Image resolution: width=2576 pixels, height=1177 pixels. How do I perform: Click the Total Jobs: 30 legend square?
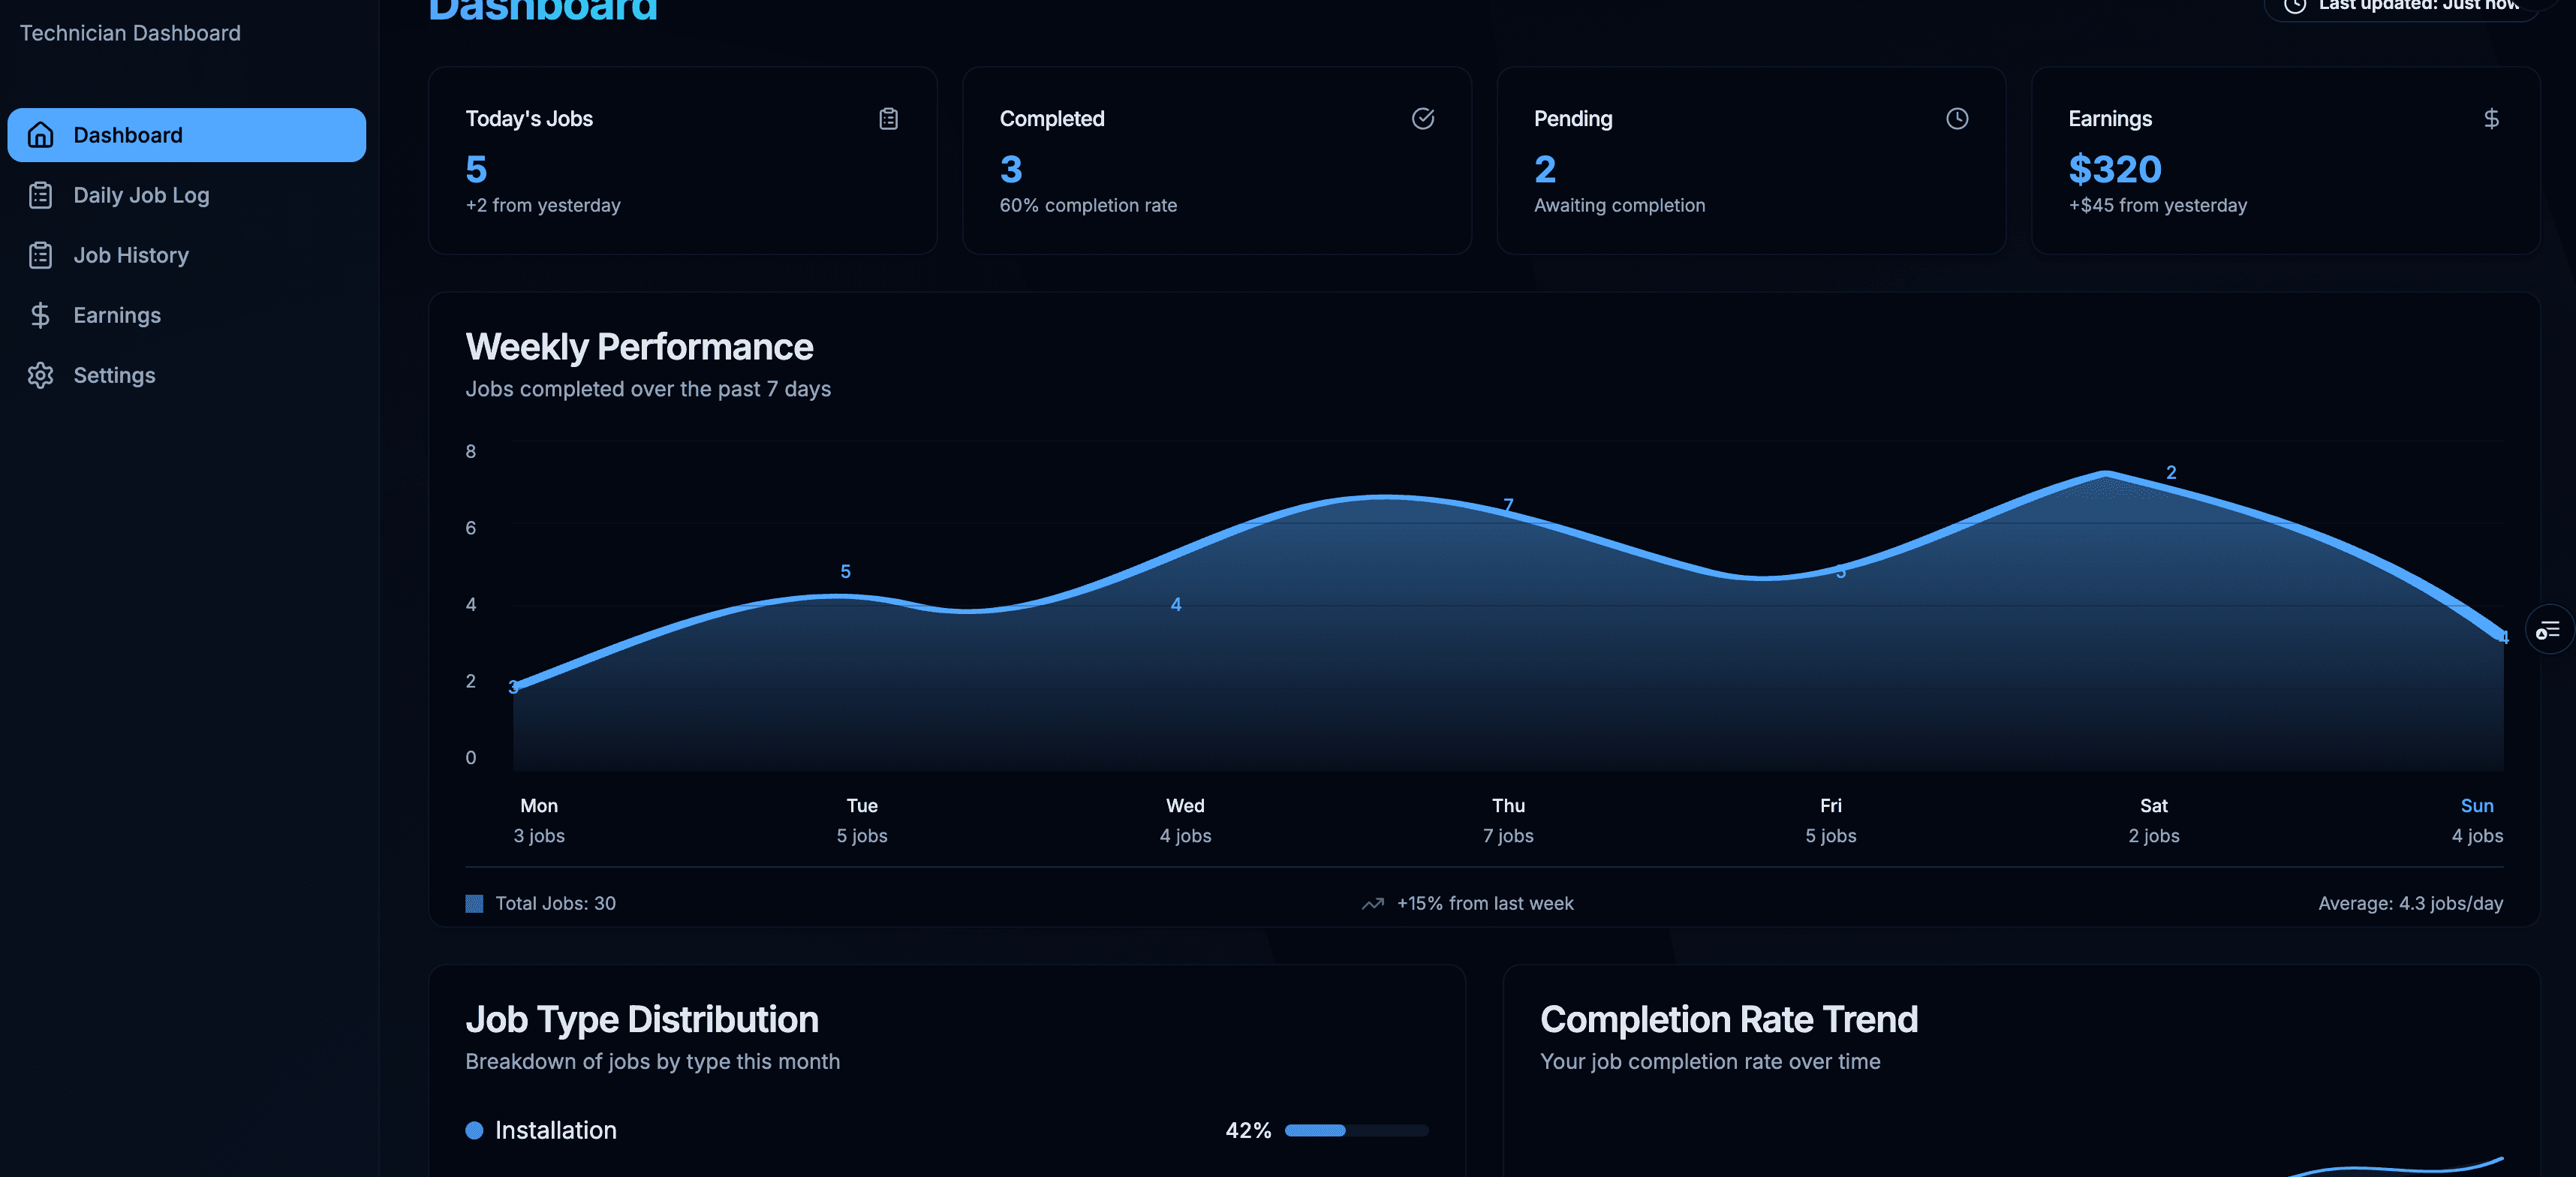[474, 903]
